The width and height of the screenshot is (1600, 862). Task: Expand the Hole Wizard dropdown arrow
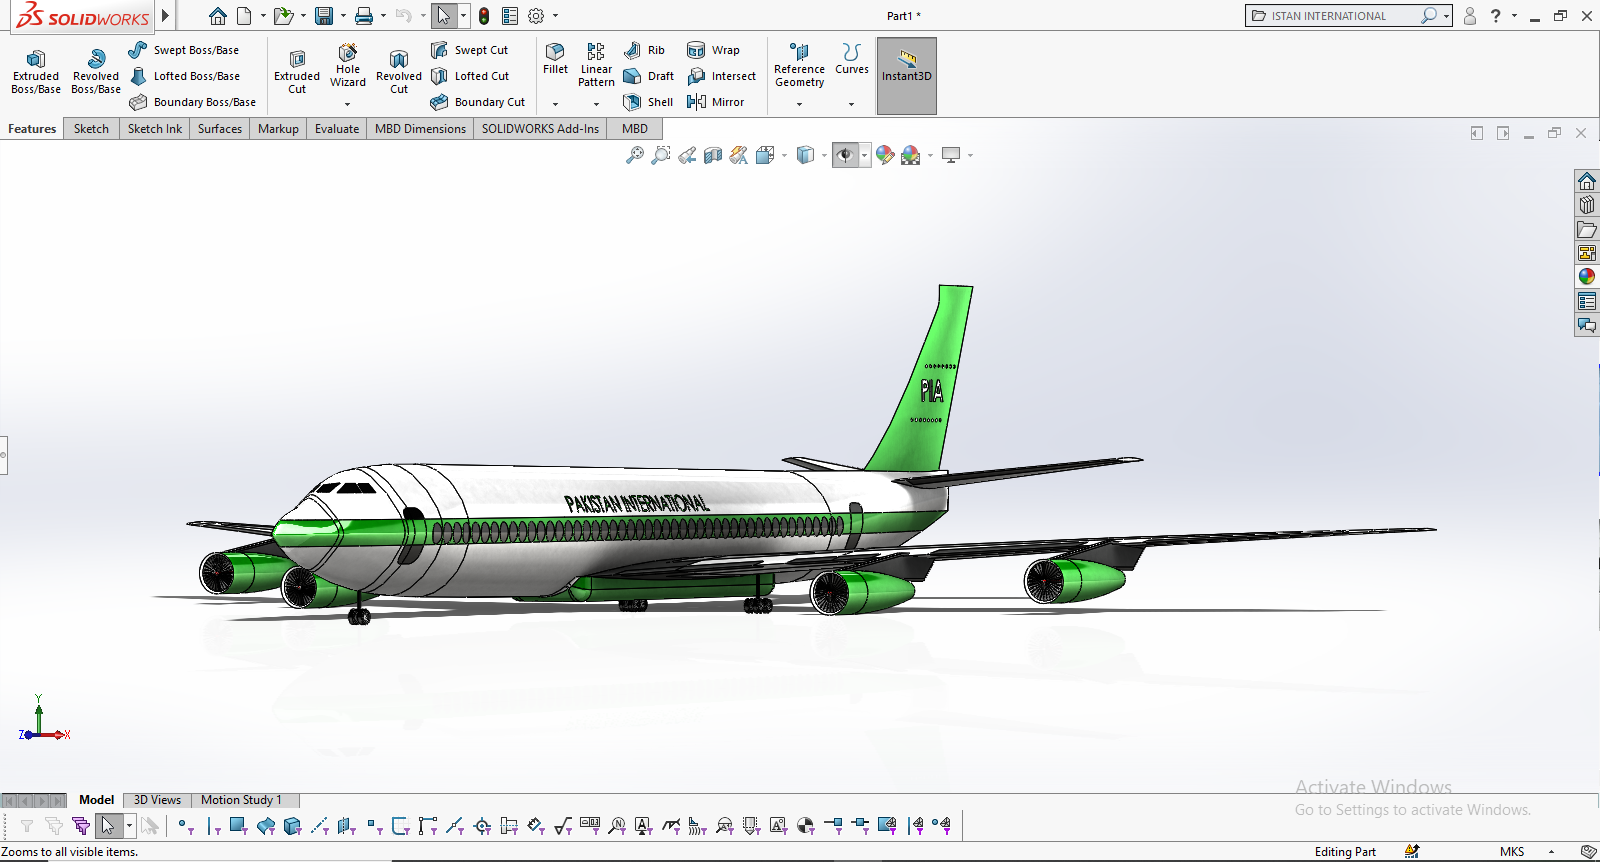tap(348, 104)
